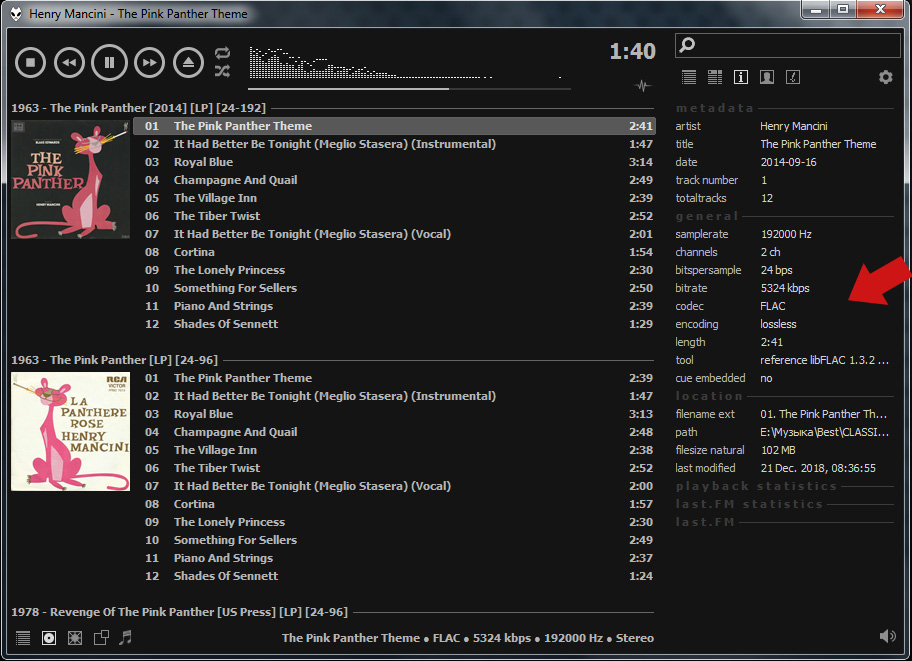Image resolution: width=912 pixels, height=661 pixels.
Task: Stop playback with the stop button
Action: tap(31, 62)
